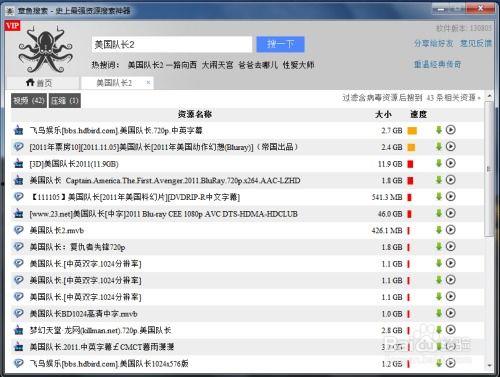The height and width of the screenshot is (377, 500).
Task: Open the 重温经典传奇 link
Action: click(x=437, y=64)
